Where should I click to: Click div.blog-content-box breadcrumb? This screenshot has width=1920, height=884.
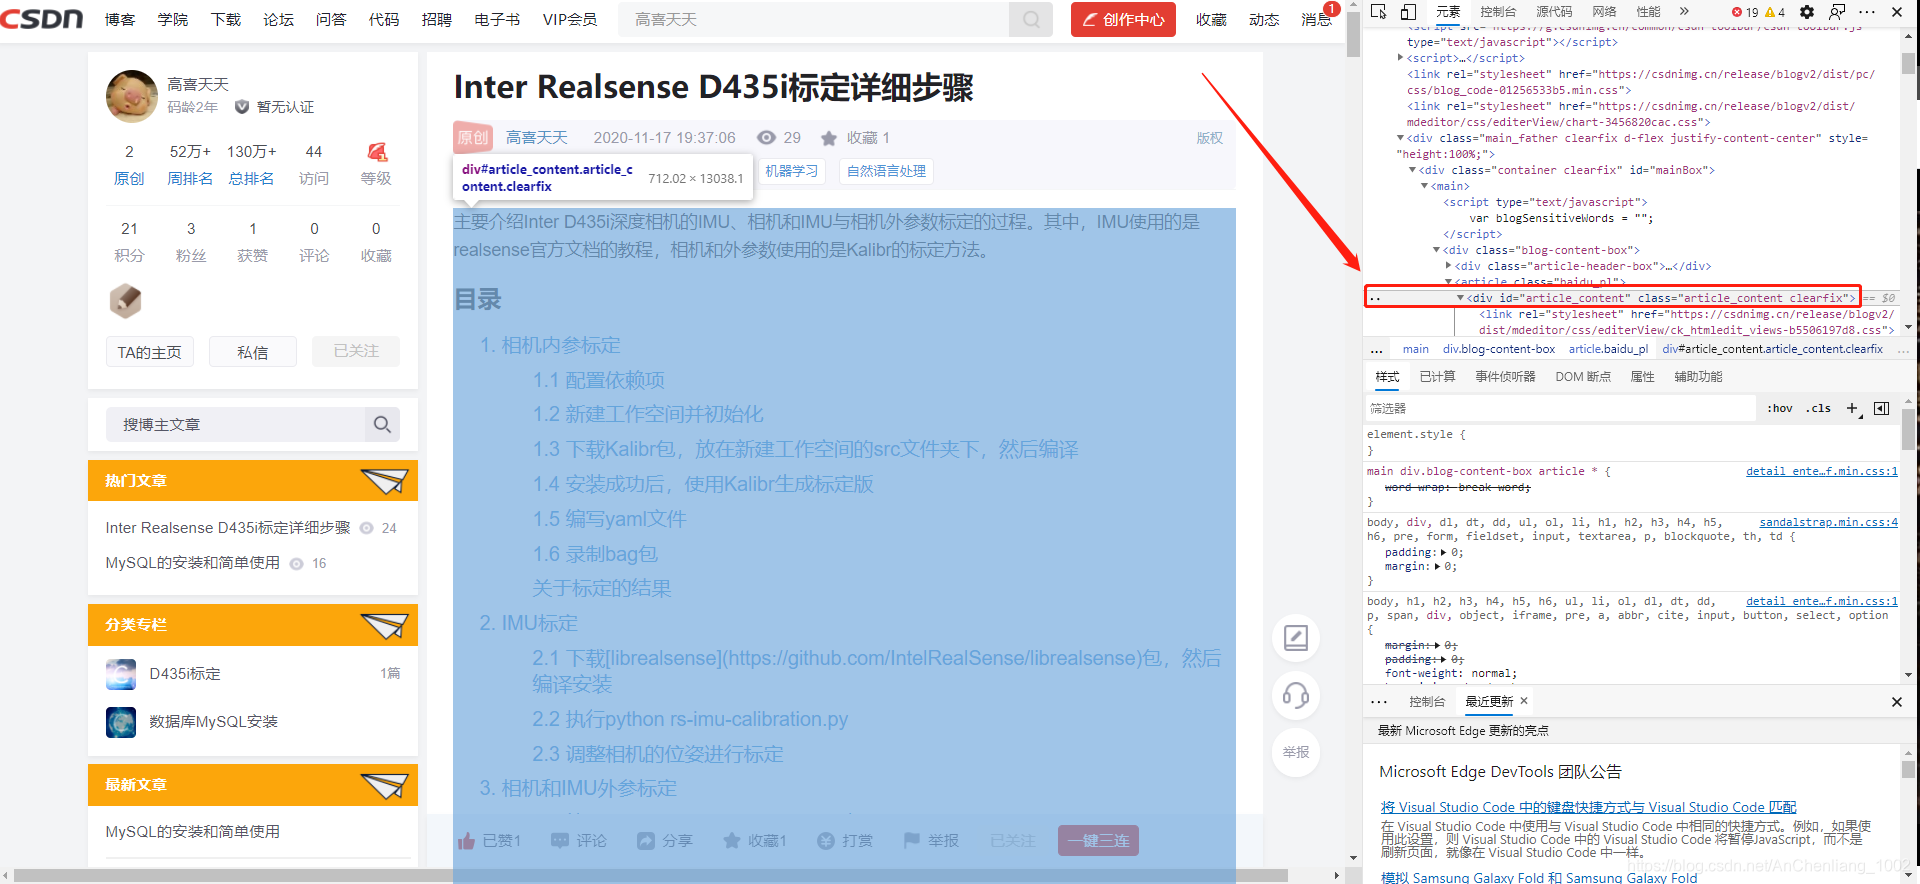coord(1499,349)
